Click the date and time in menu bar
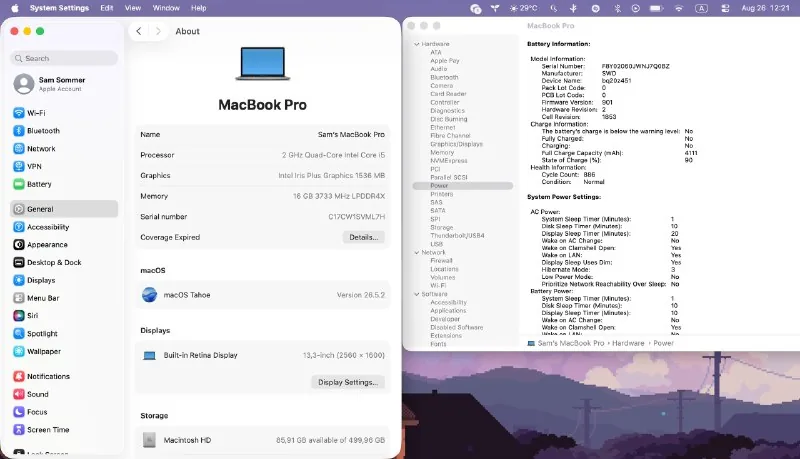 765,8
